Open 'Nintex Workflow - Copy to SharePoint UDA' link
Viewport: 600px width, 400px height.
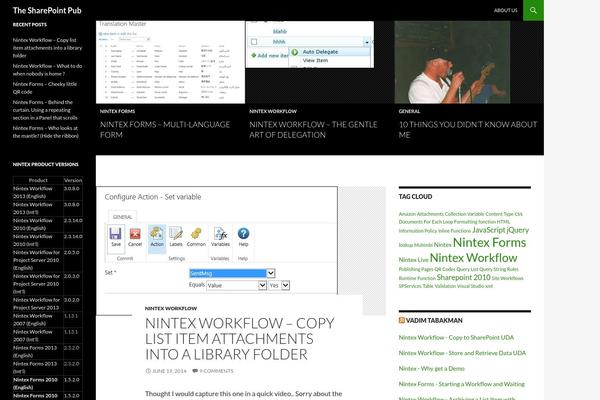pos(456,337)
